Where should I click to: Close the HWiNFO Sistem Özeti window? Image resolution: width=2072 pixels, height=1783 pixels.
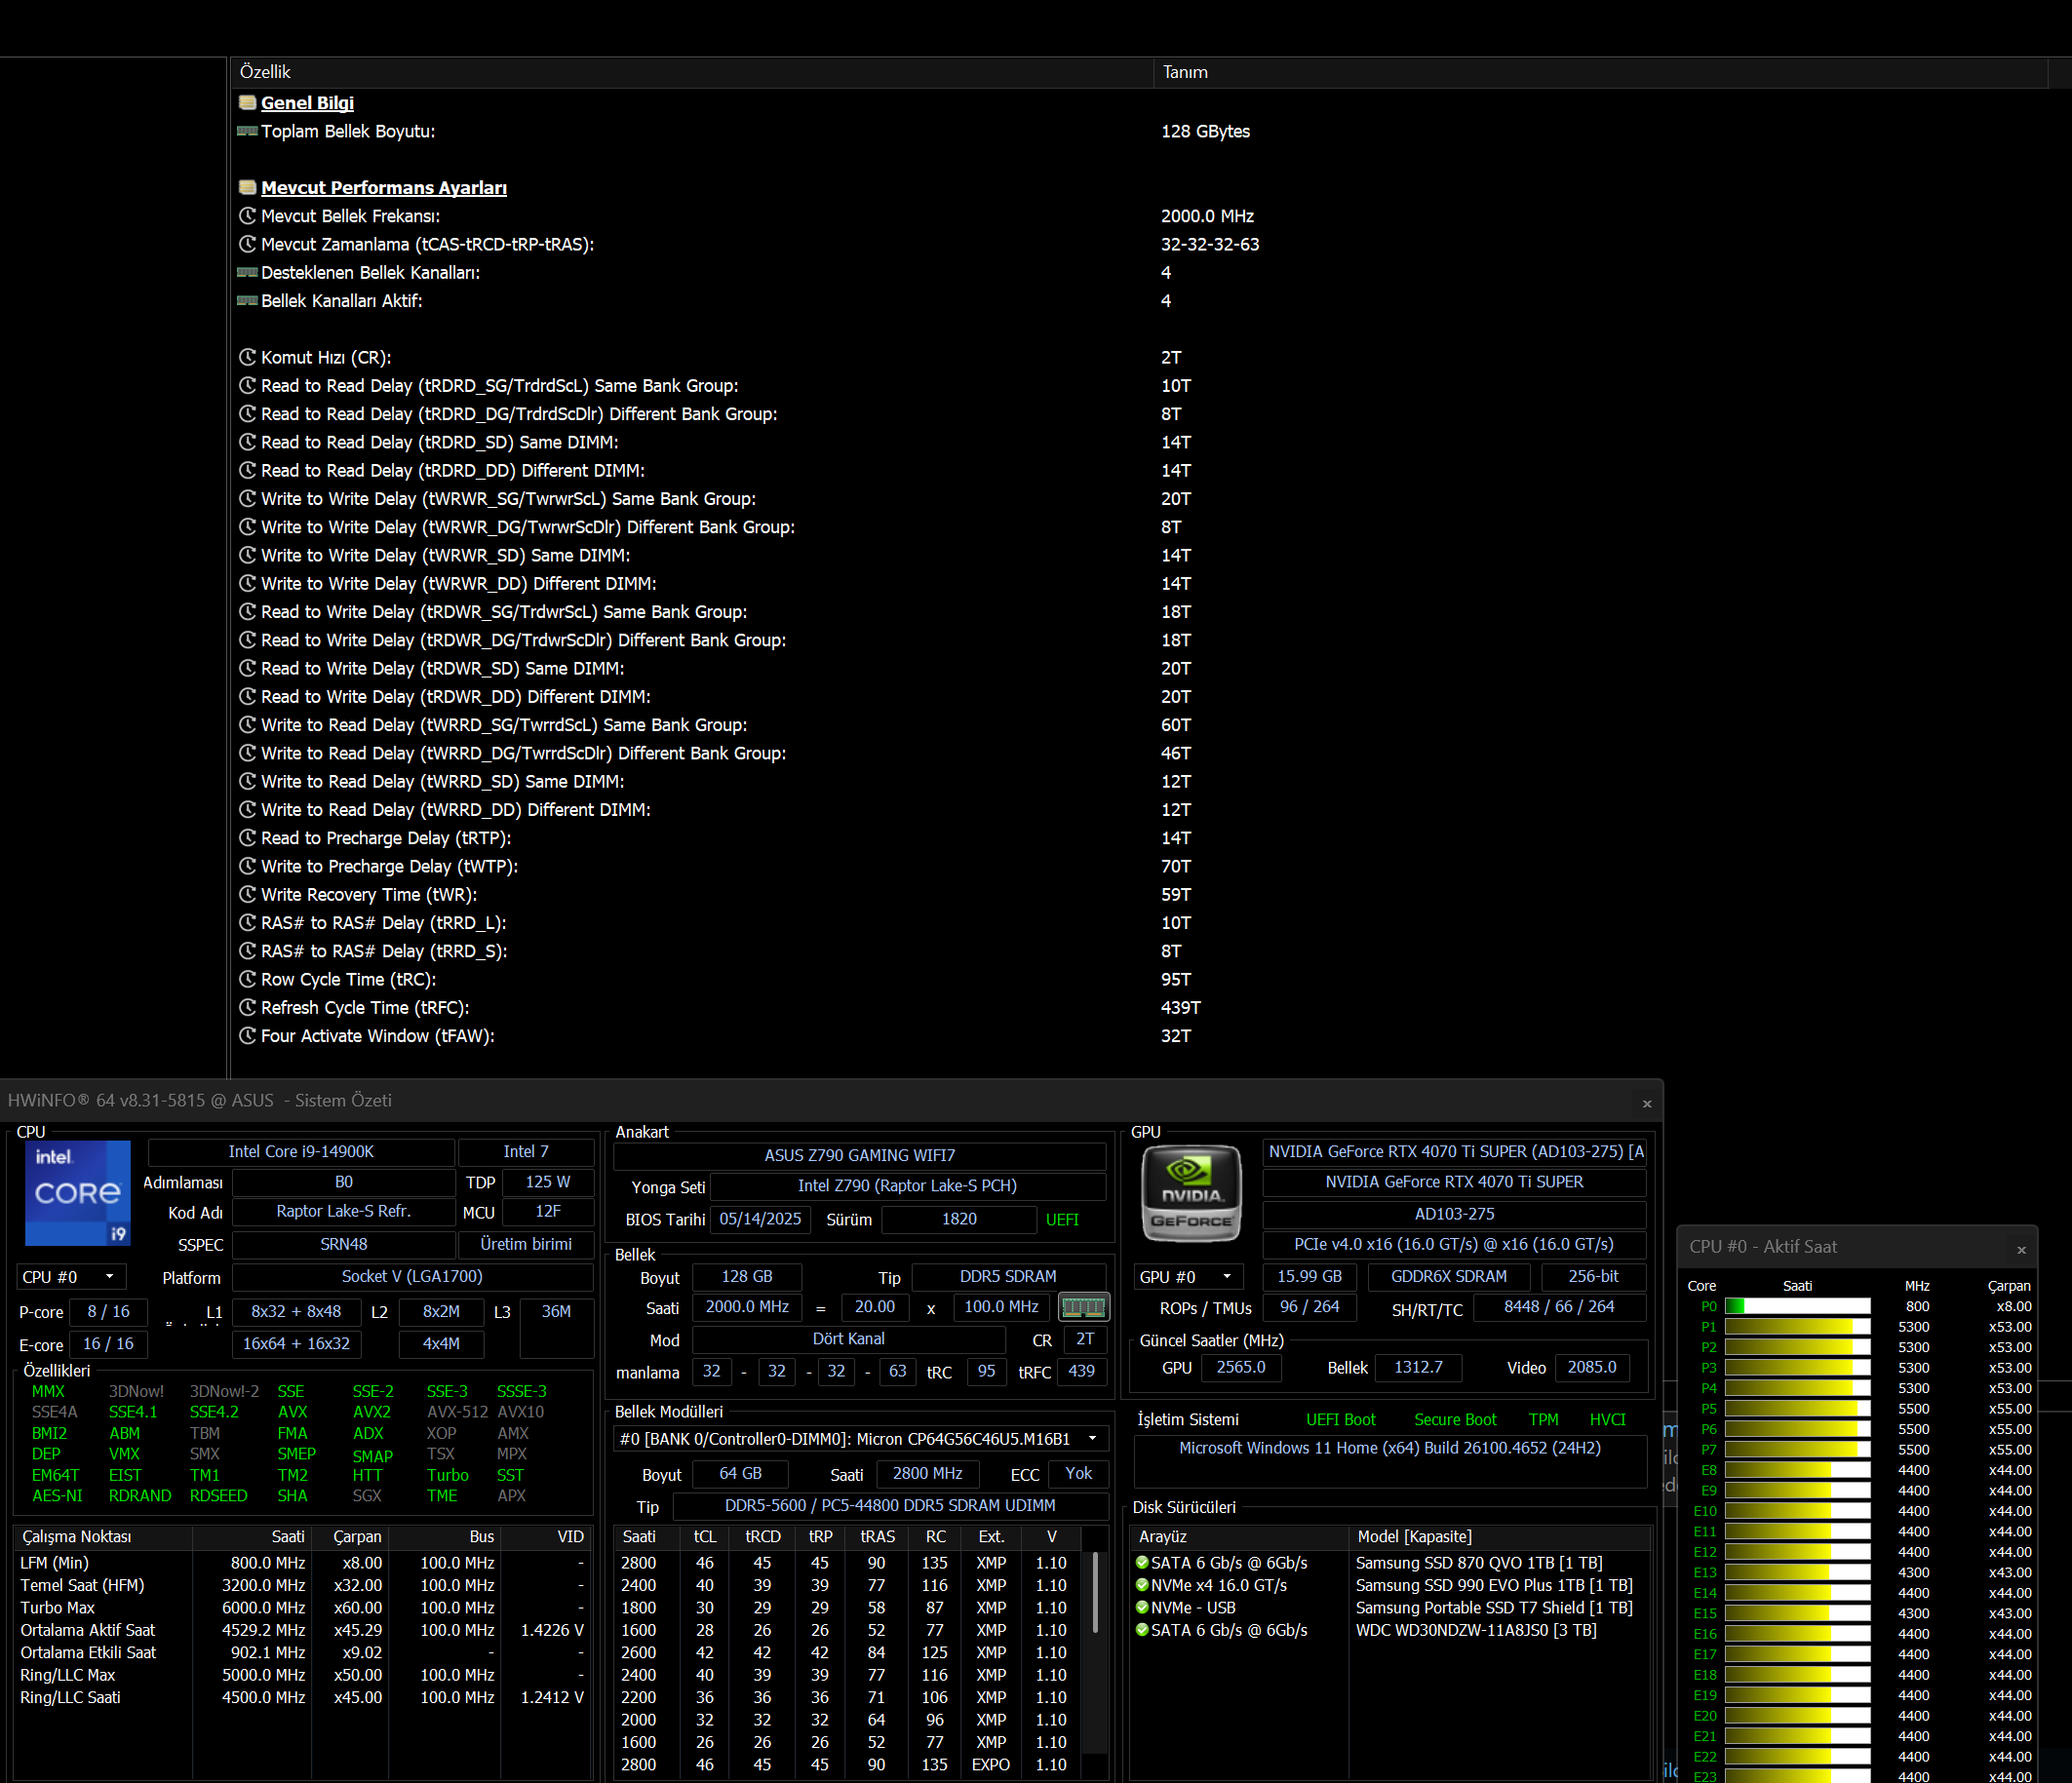click(1647, 1104)
